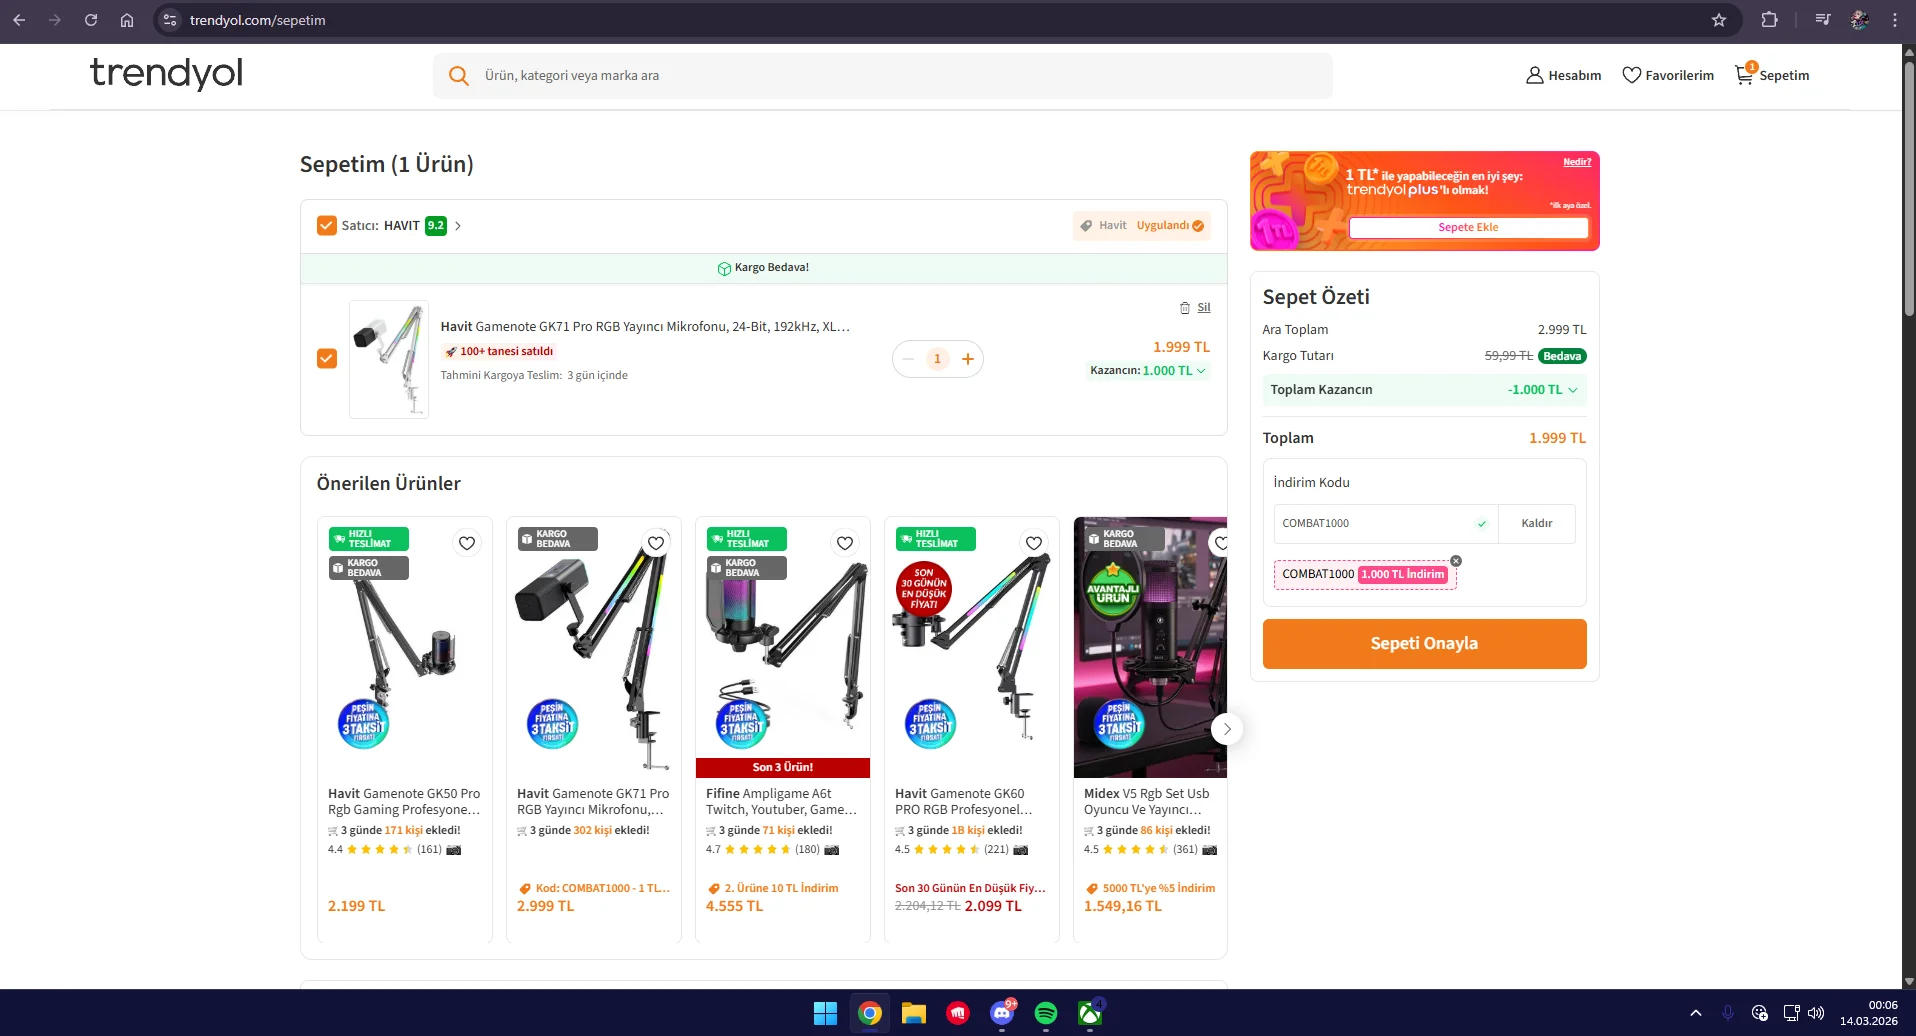1916x1036 pixels.
Task: Open Havit Gamenote GK60 PRO product title
Action: [x=964, y=802]
